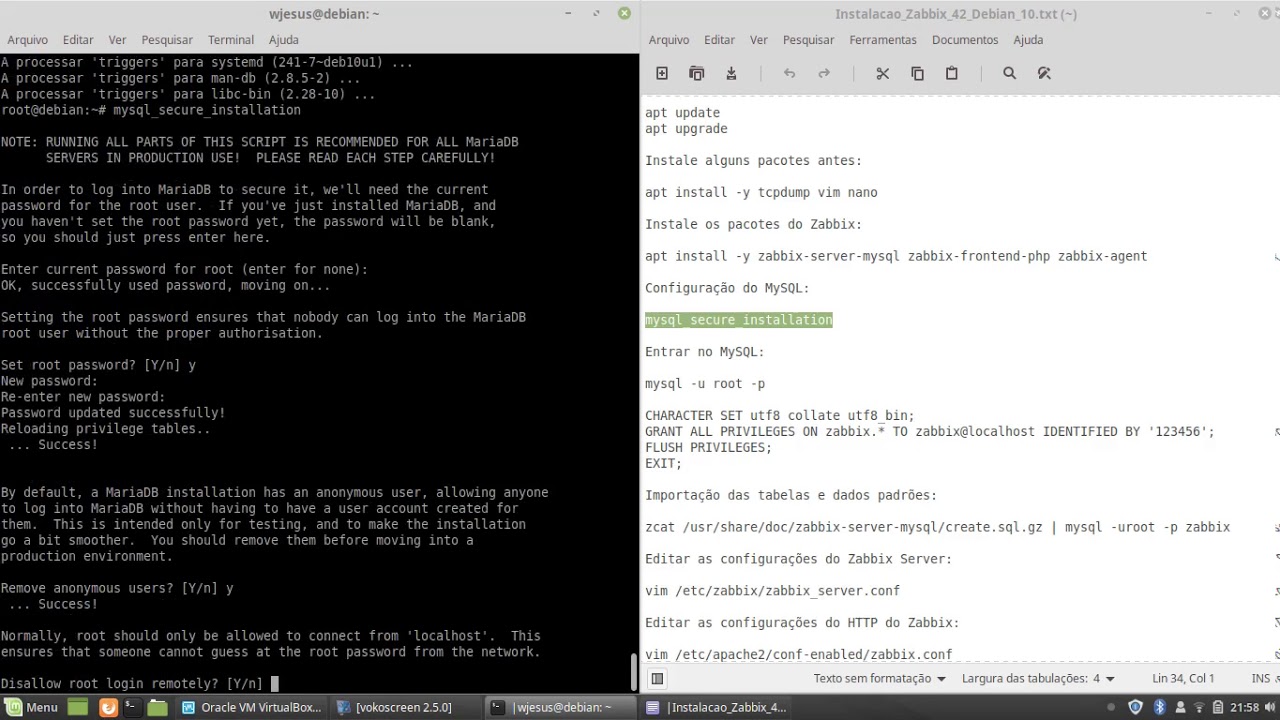Screen dimensions: 1280x720
Task: Open the Arquivo menu in the text editor
Action: pos(669,40)
